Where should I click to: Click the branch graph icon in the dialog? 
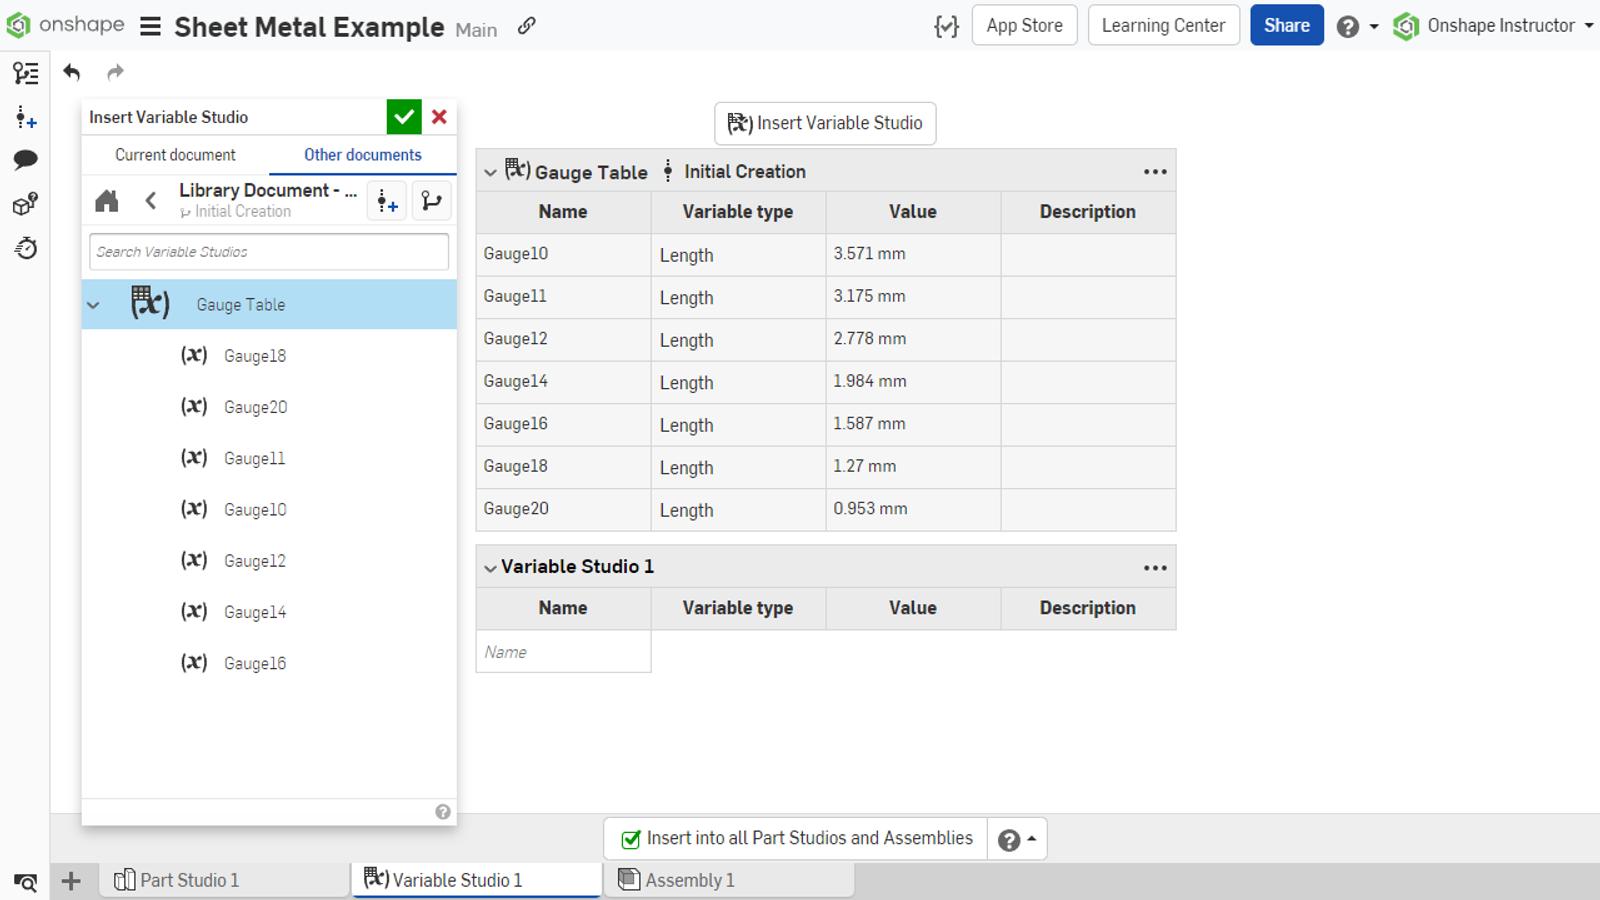[x=431, y=201]
